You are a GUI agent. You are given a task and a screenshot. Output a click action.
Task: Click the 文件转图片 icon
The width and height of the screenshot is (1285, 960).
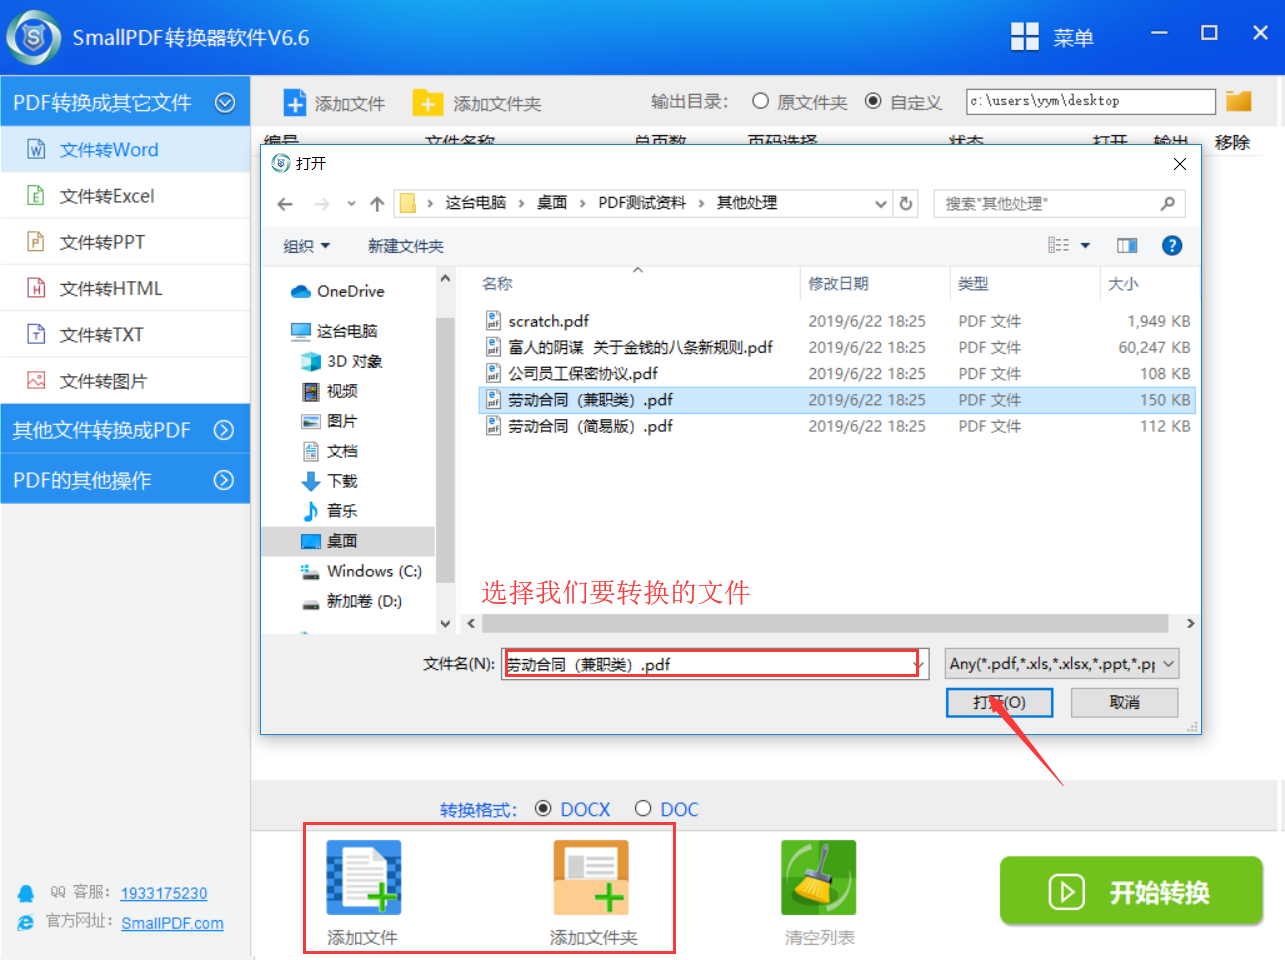[36, 381]
